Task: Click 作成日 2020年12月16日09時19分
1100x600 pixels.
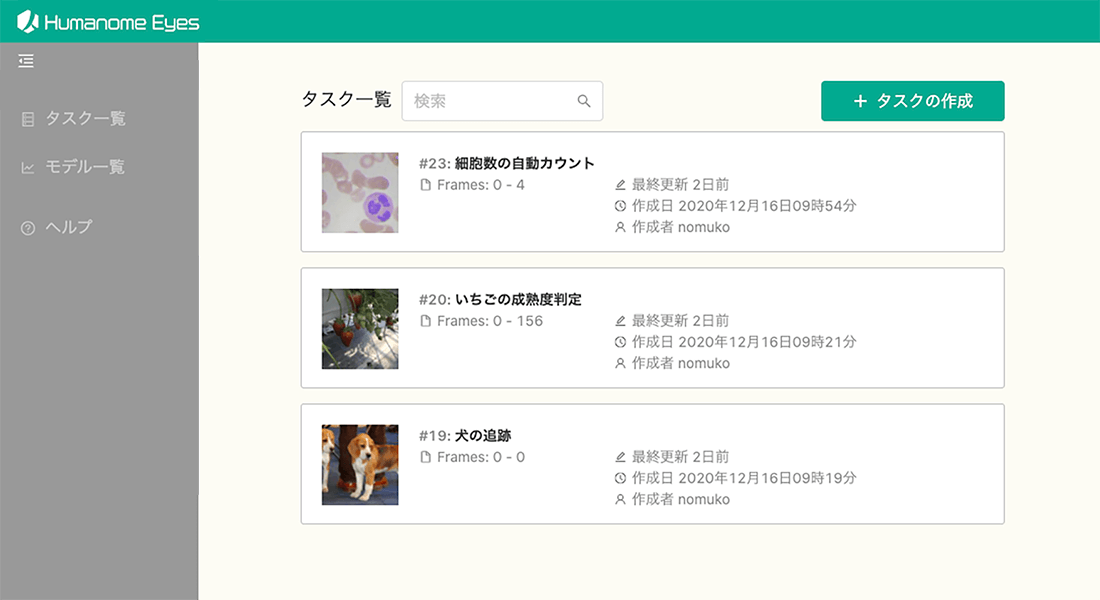Action: (x=744, y=479)
